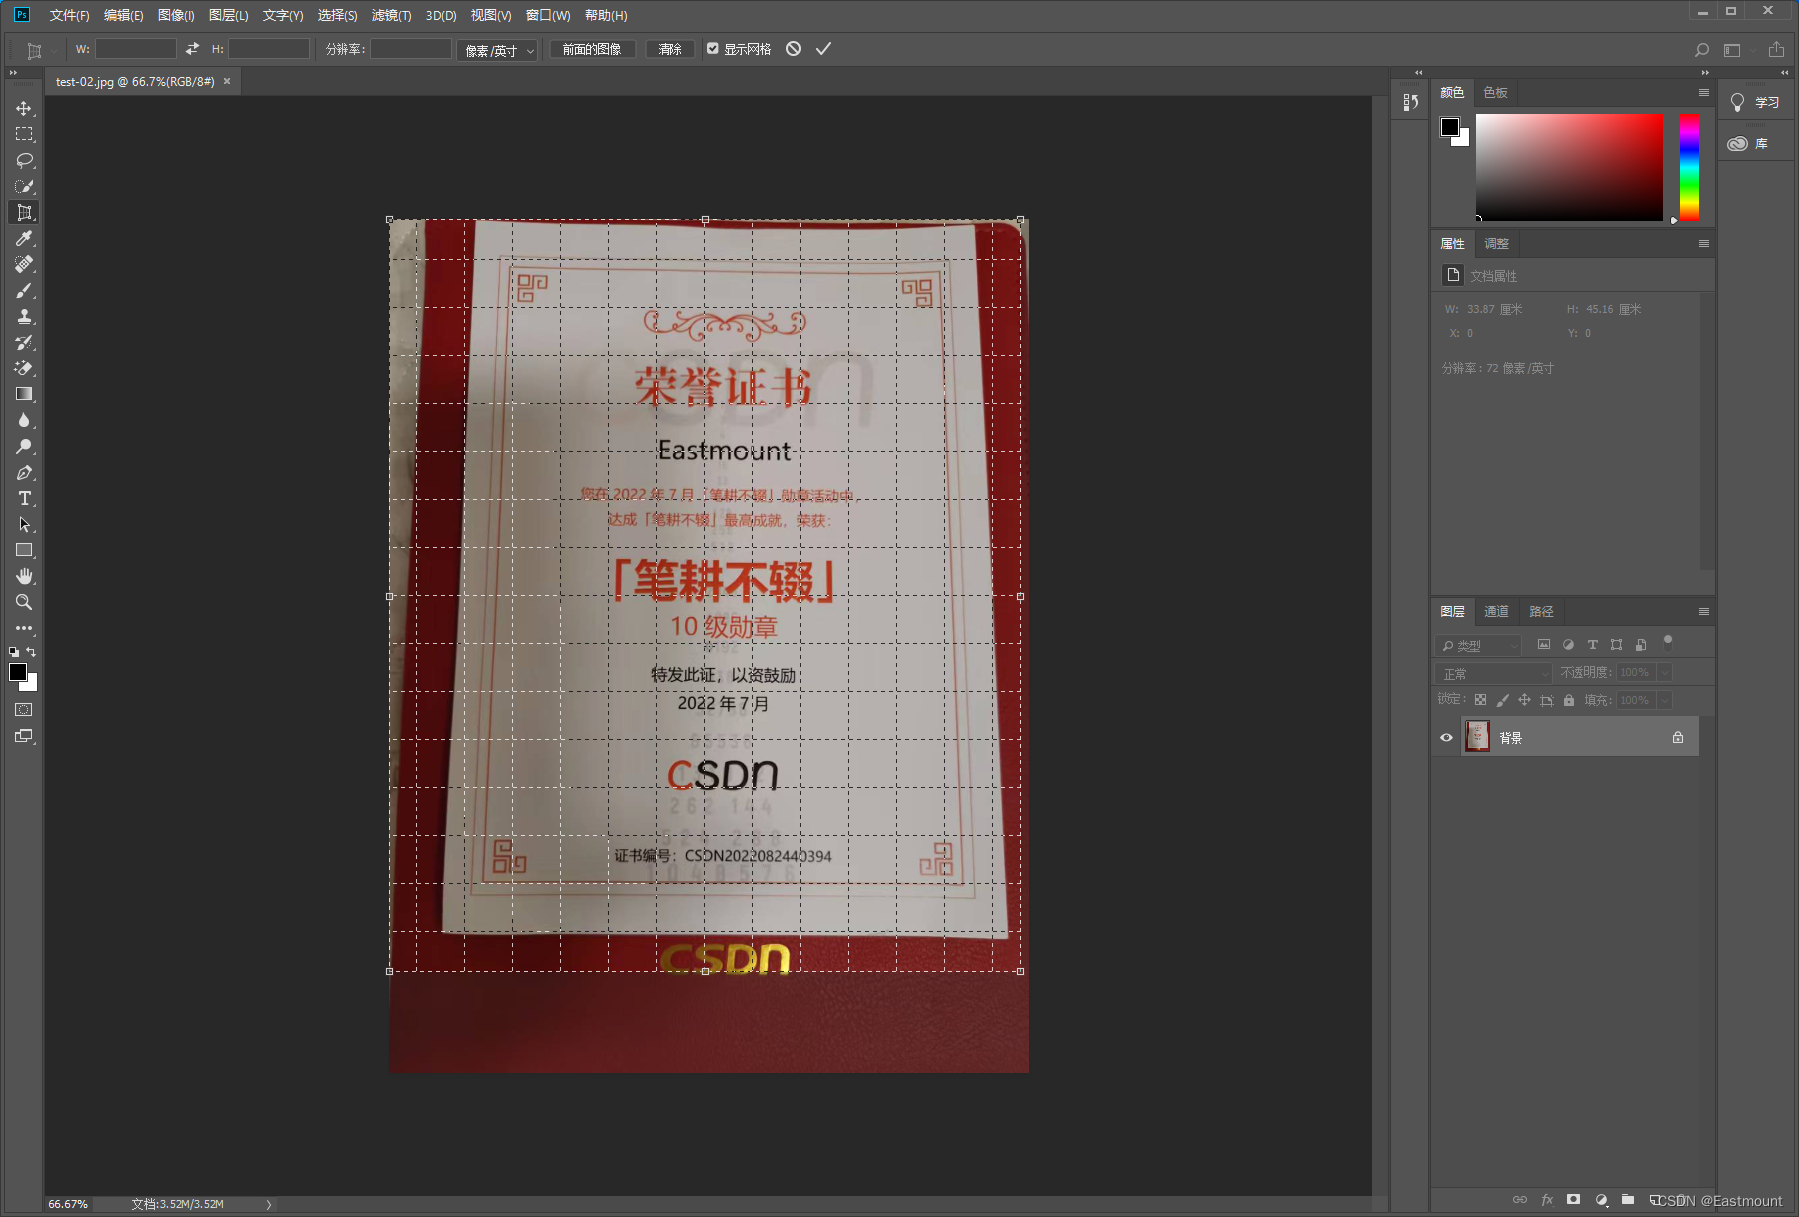
Task: Select the Quick Selection tool
Action: (x=24, y=186)
